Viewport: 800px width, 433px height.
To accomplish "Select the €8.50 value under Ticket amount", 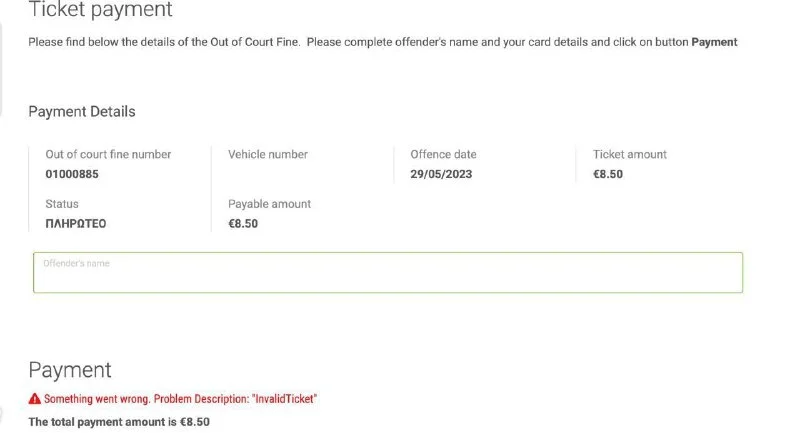I will [x=608, y=174].
